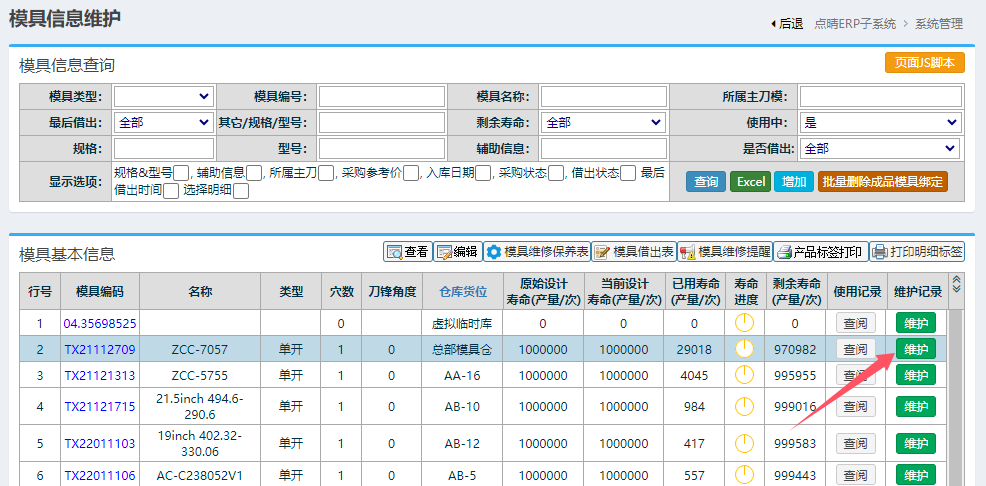Click 产品标签打印 printer button

821,252
